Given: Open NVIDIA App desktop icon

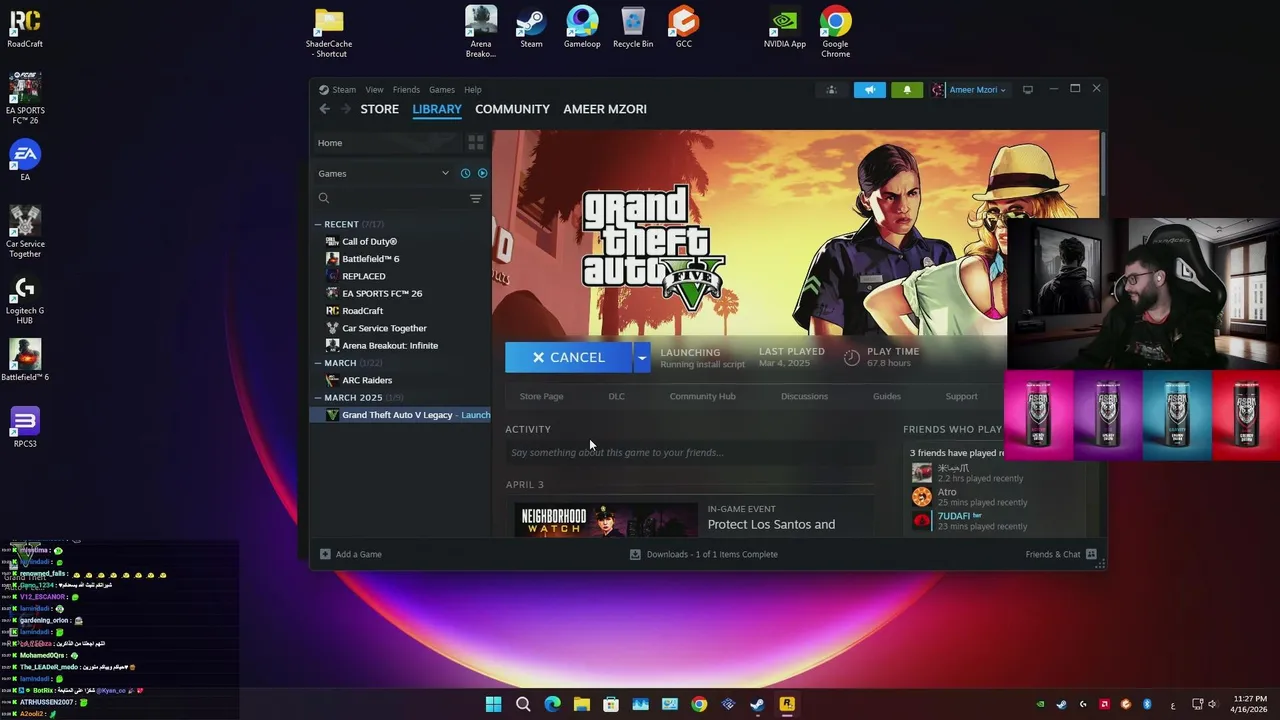Looking at the screenshot, I should [x=785, y=27].
